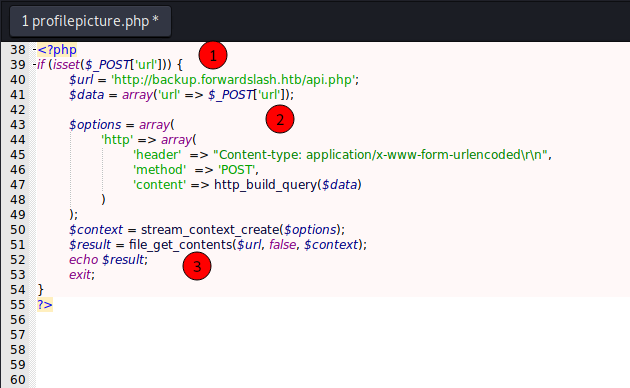Click line number 42 in the gutter
The height and width of the screenshot is (388, 630).
click(x=18, y=110)
